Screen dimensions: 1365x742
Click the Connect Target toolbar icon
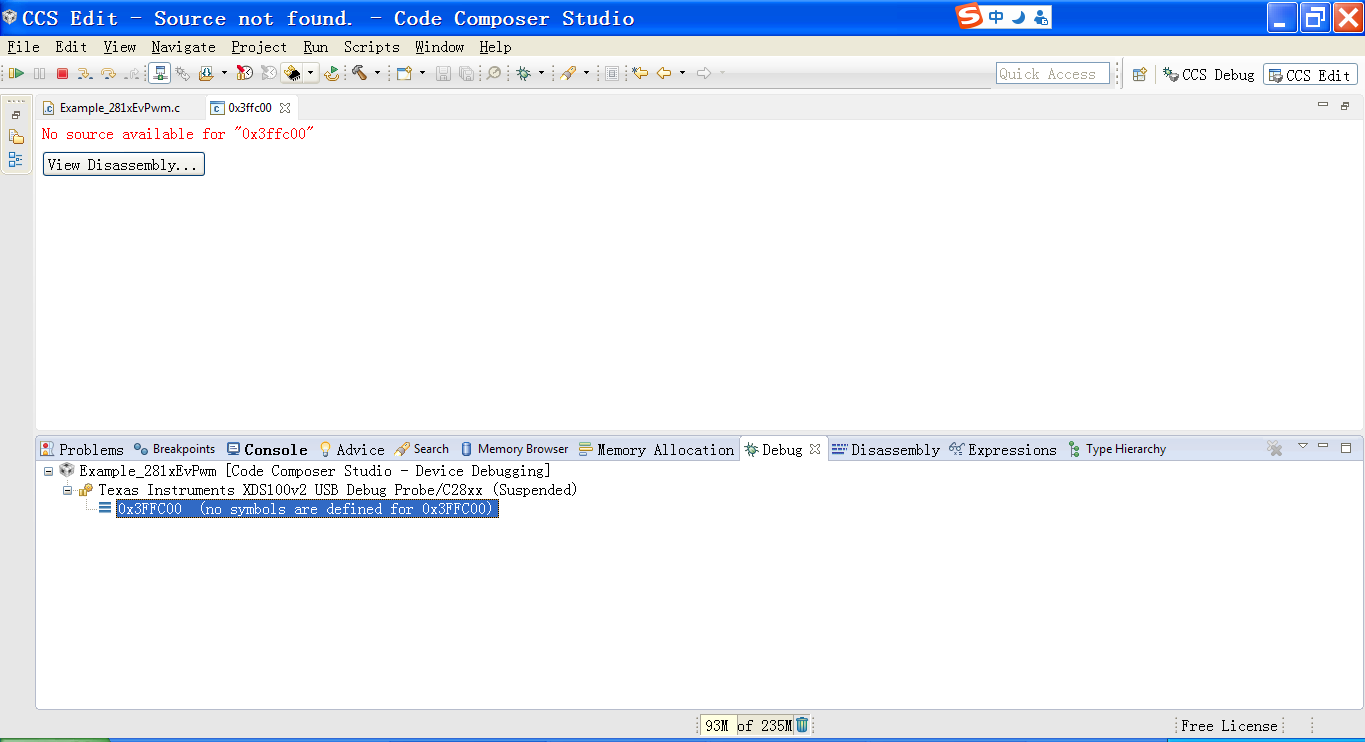click(159, 73)
